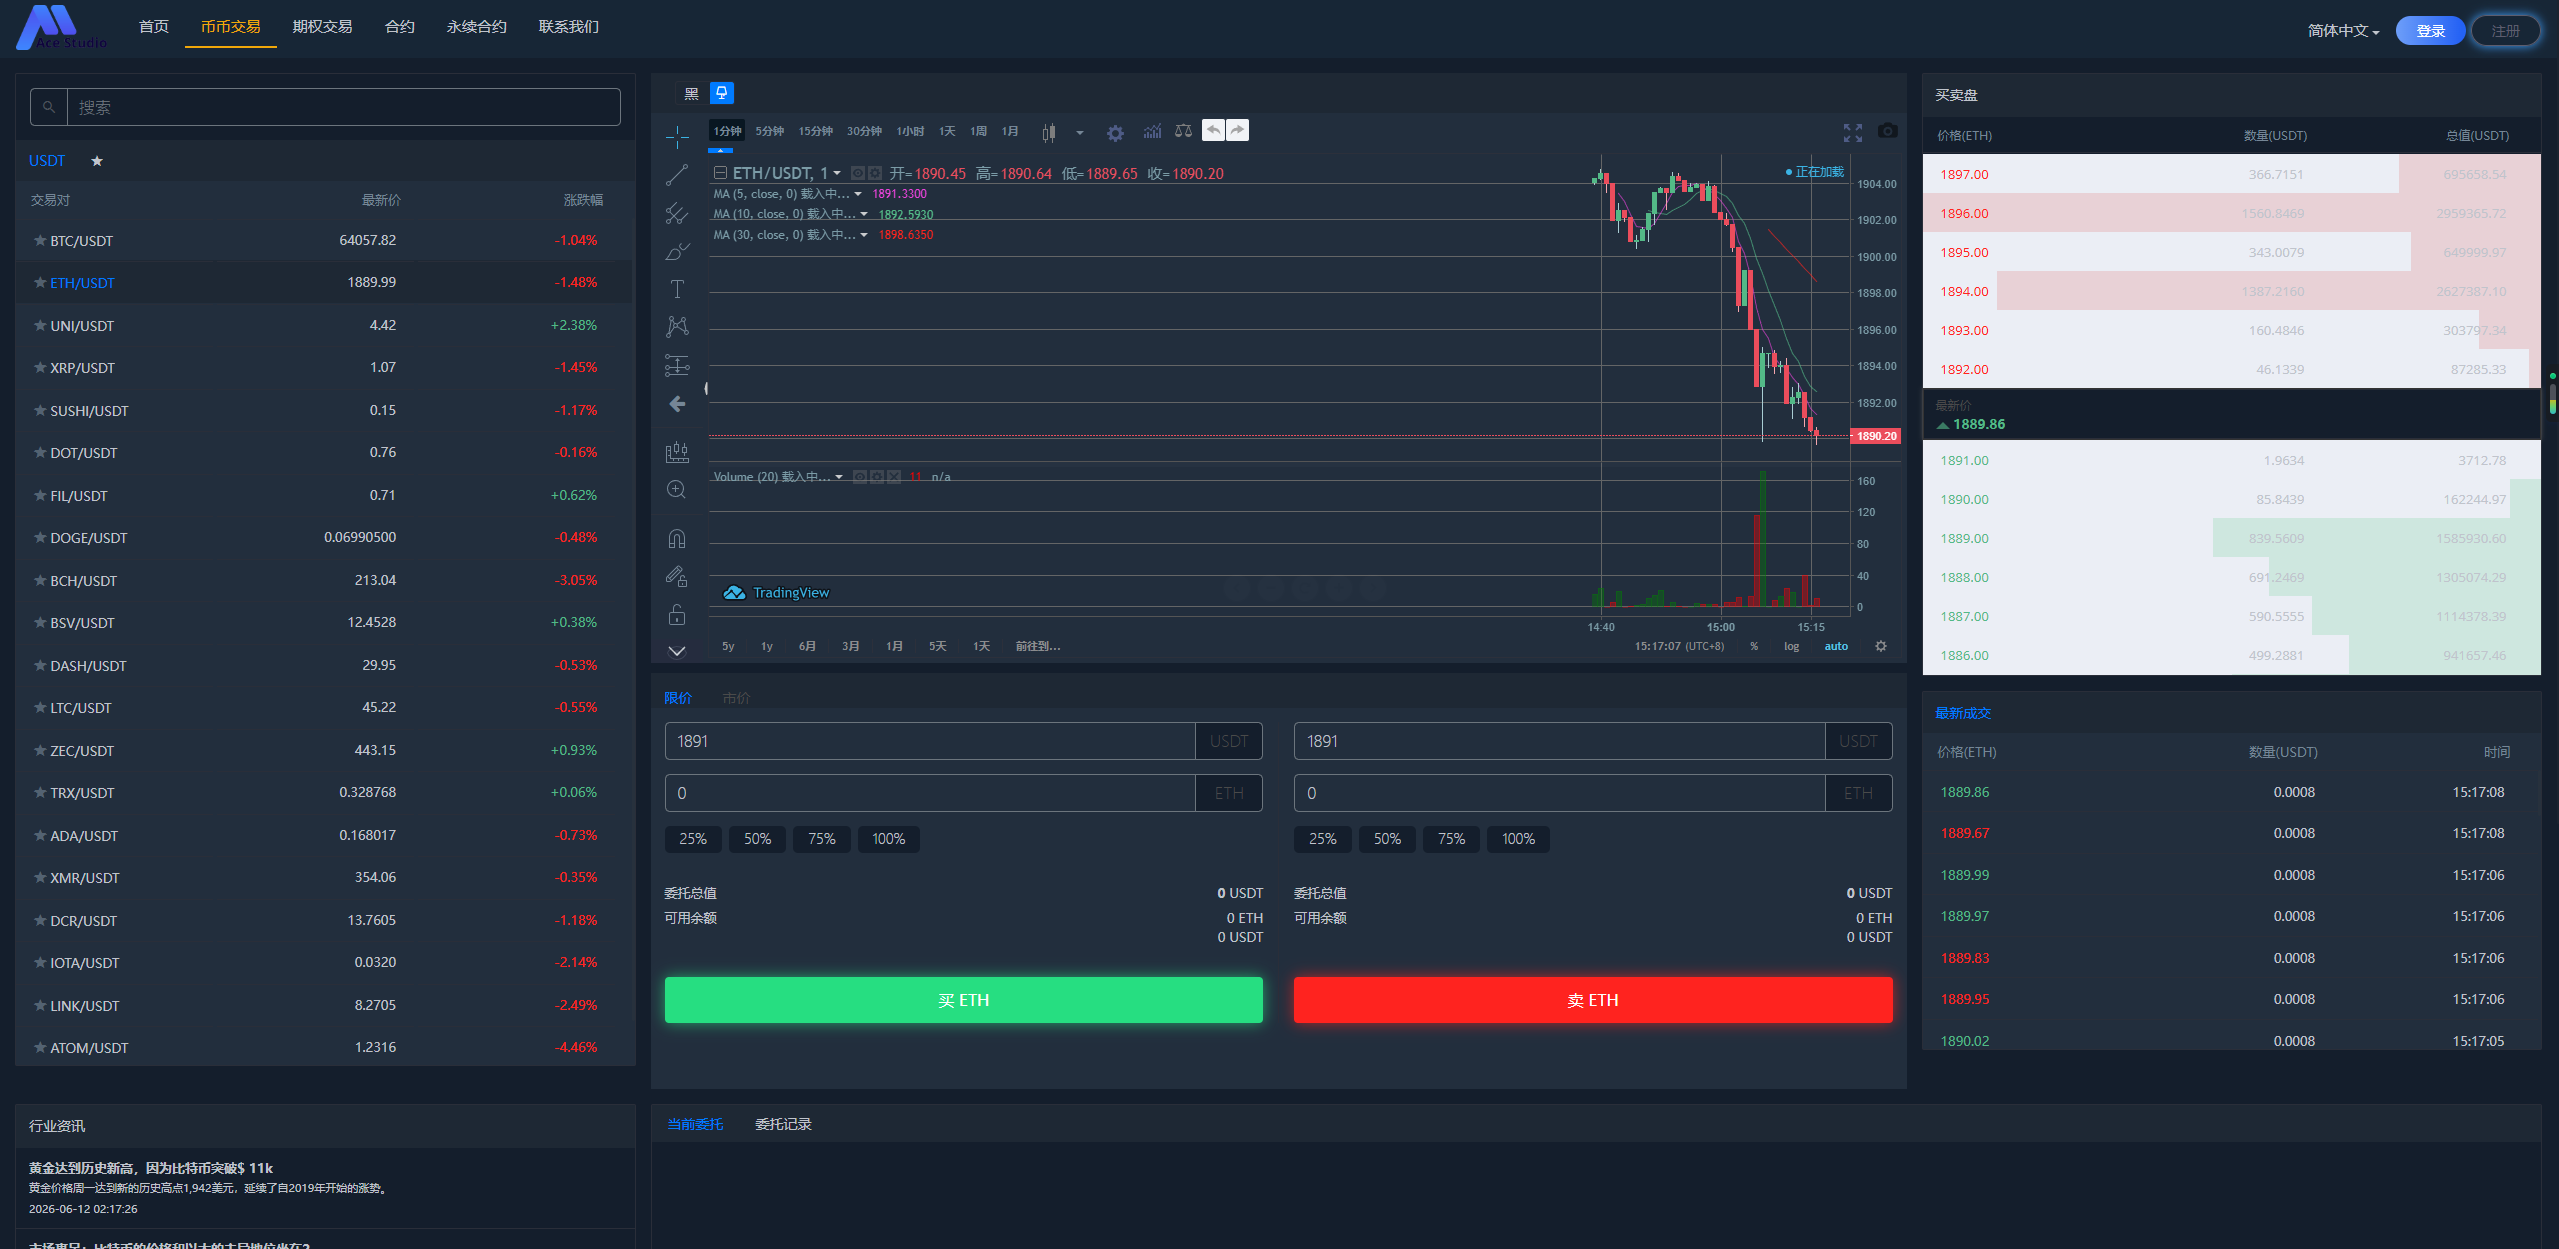Expand more drawing tools chevron
This screenshot has width=2559, height=1249.
click(x=677, y=651)
